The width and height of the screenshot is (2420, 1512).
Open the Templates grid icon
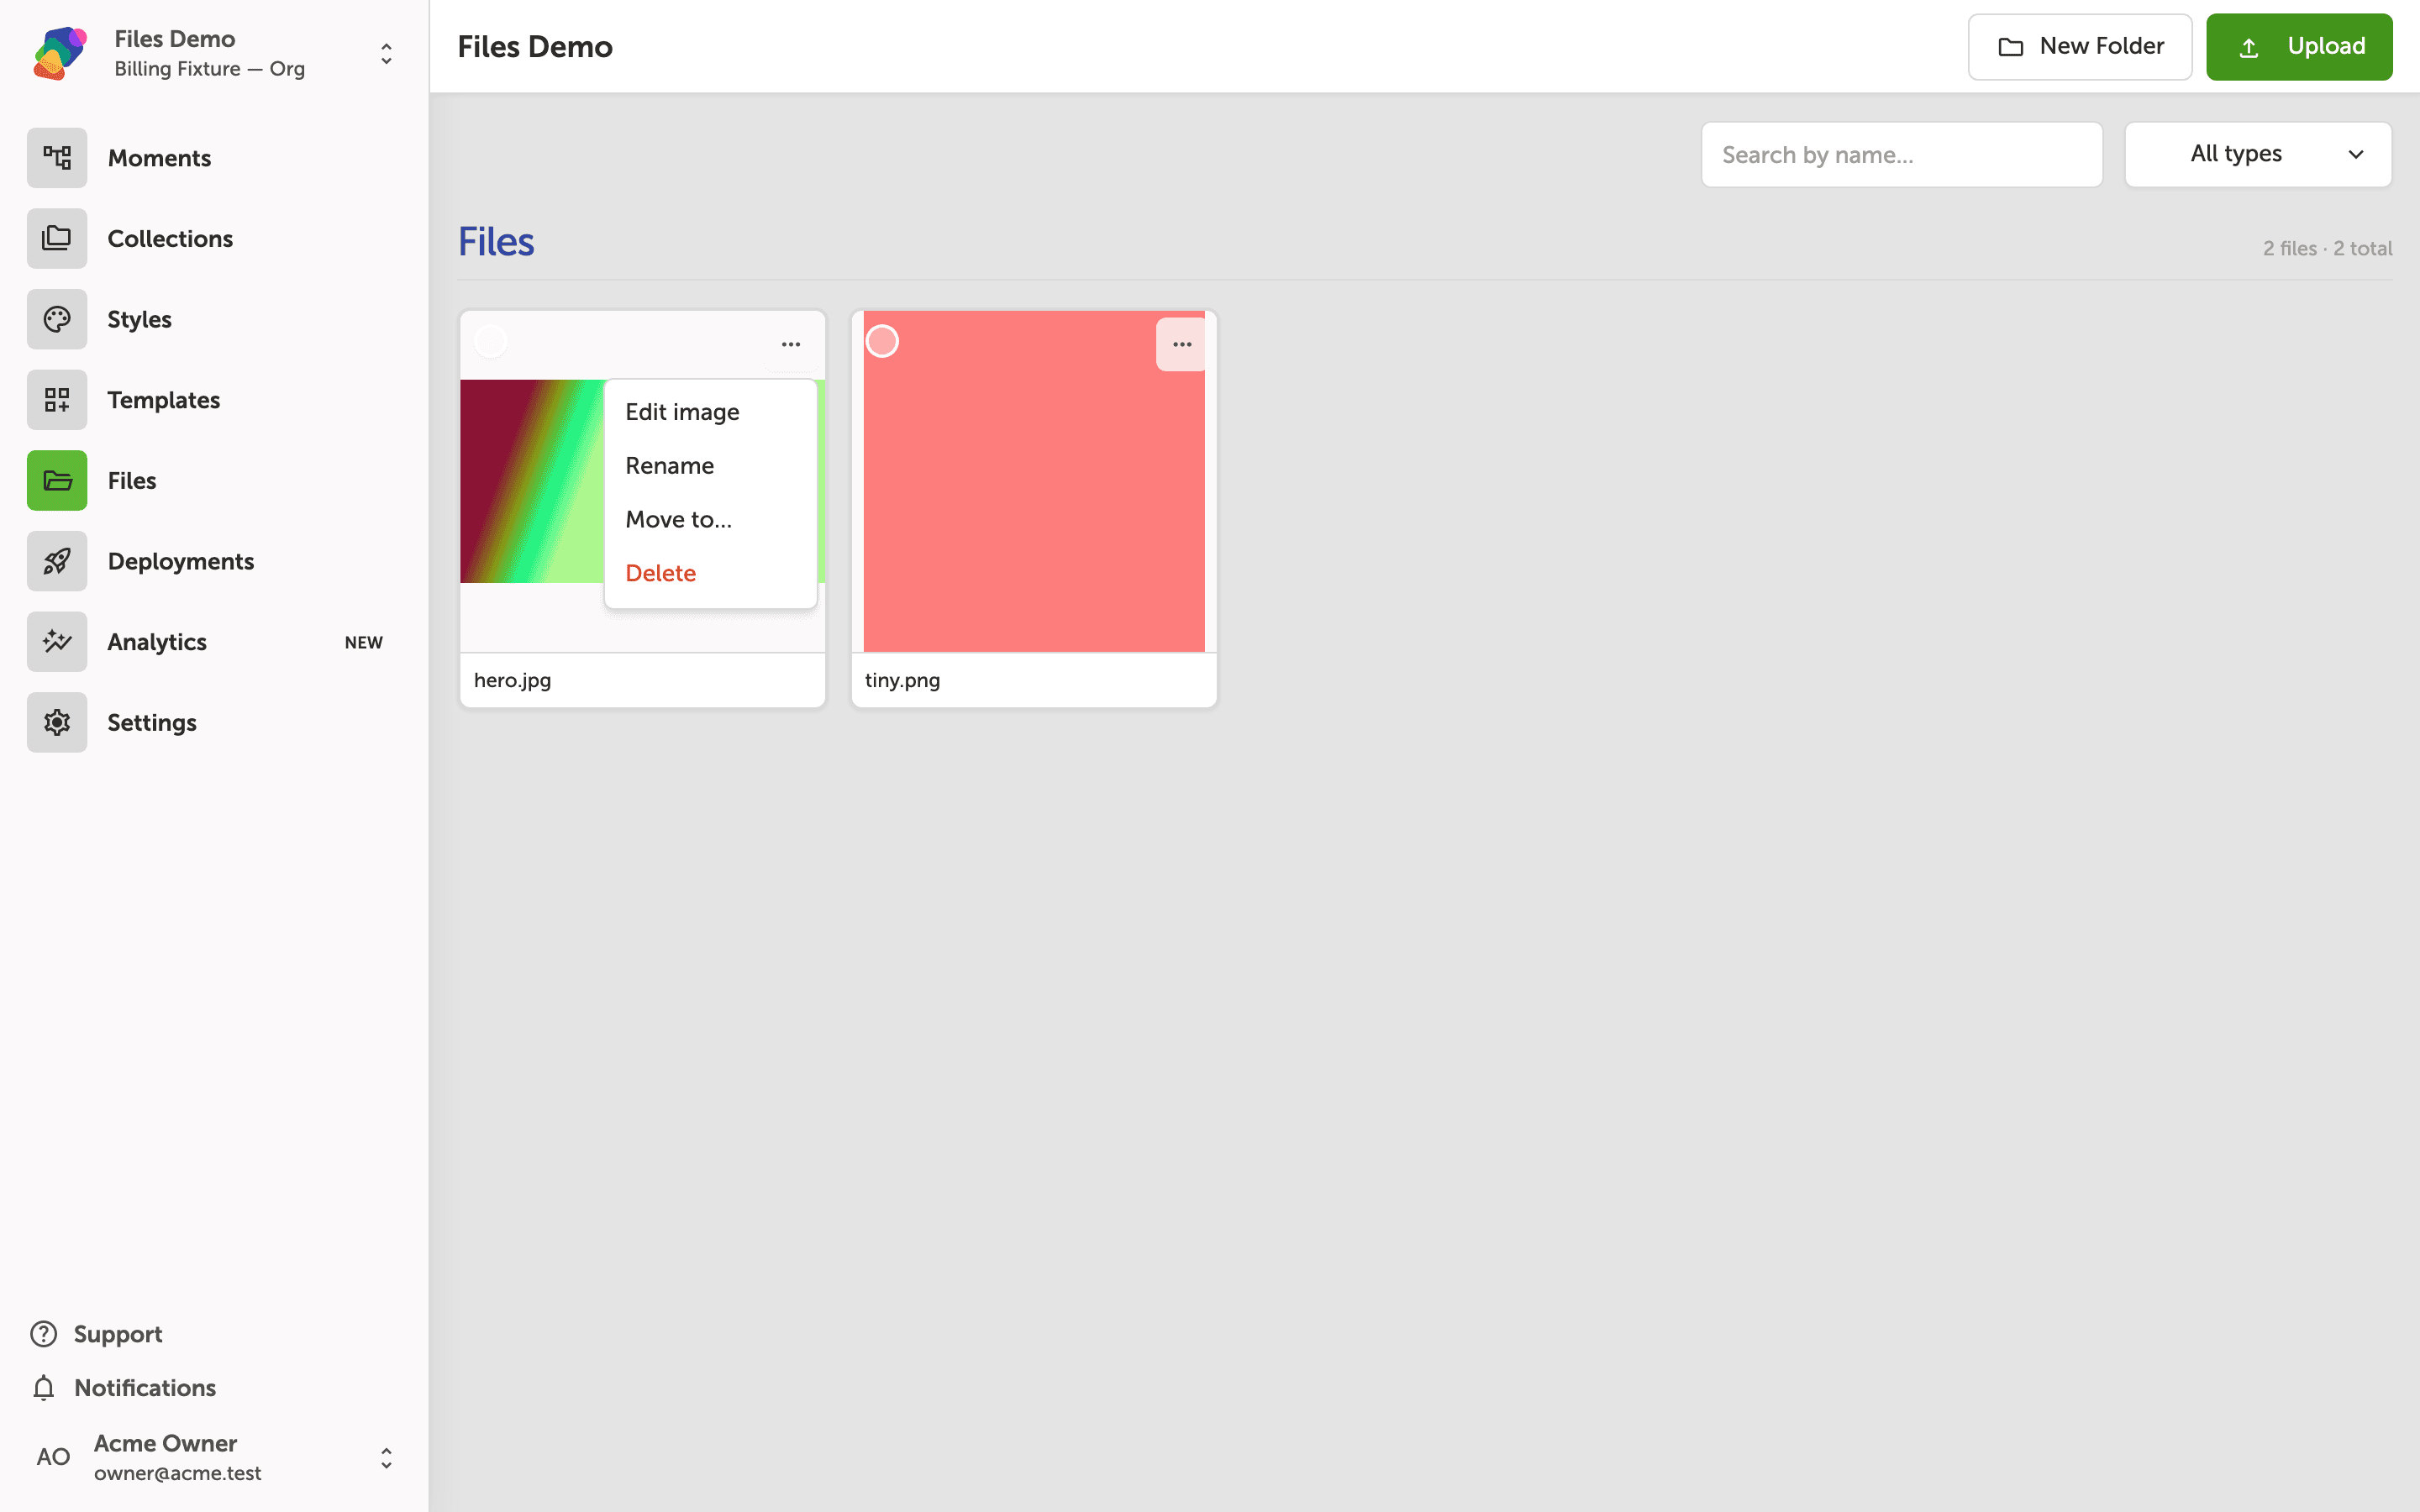(x=57, y=400)
